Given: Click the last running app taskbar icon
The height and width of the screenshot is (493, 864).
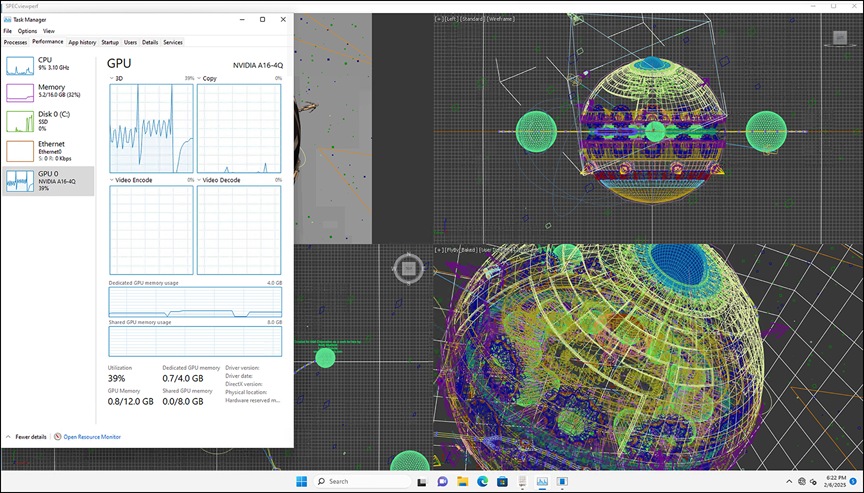Looking at the screenshot, I should pos(562,481).
